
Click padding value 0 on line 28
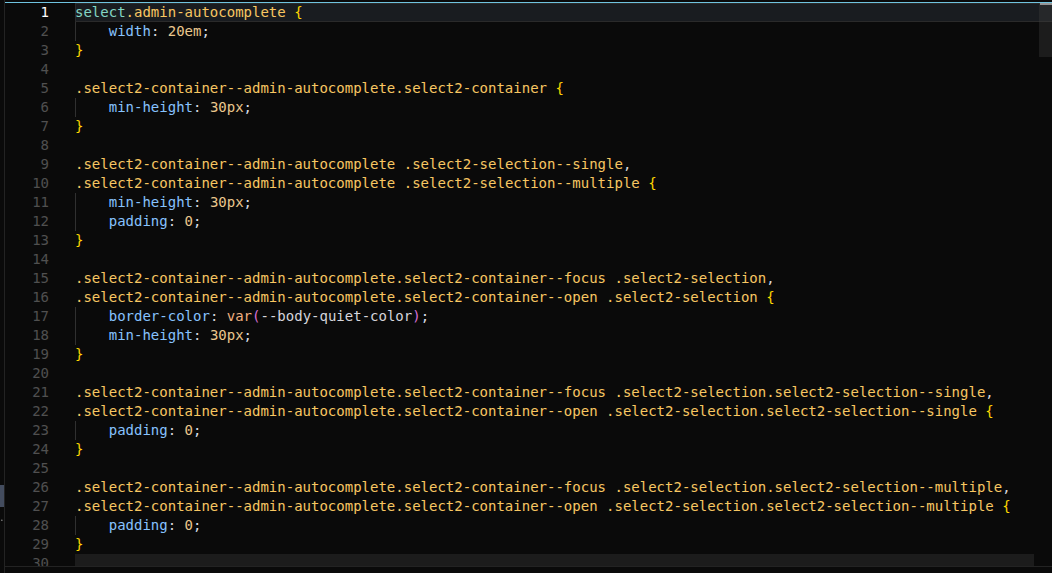pyautogui.click(x=188, y=525)
